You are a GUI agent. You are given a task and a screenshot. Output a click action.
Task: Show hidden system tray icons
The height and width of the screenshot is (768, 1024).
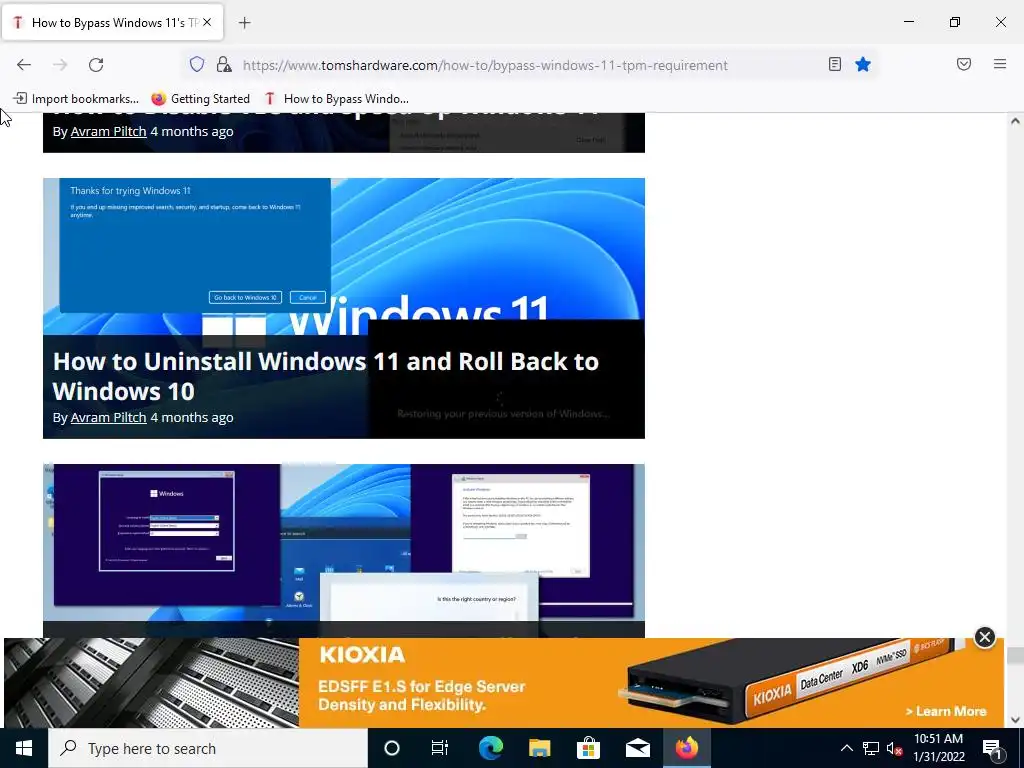click(x=846, y=748)
